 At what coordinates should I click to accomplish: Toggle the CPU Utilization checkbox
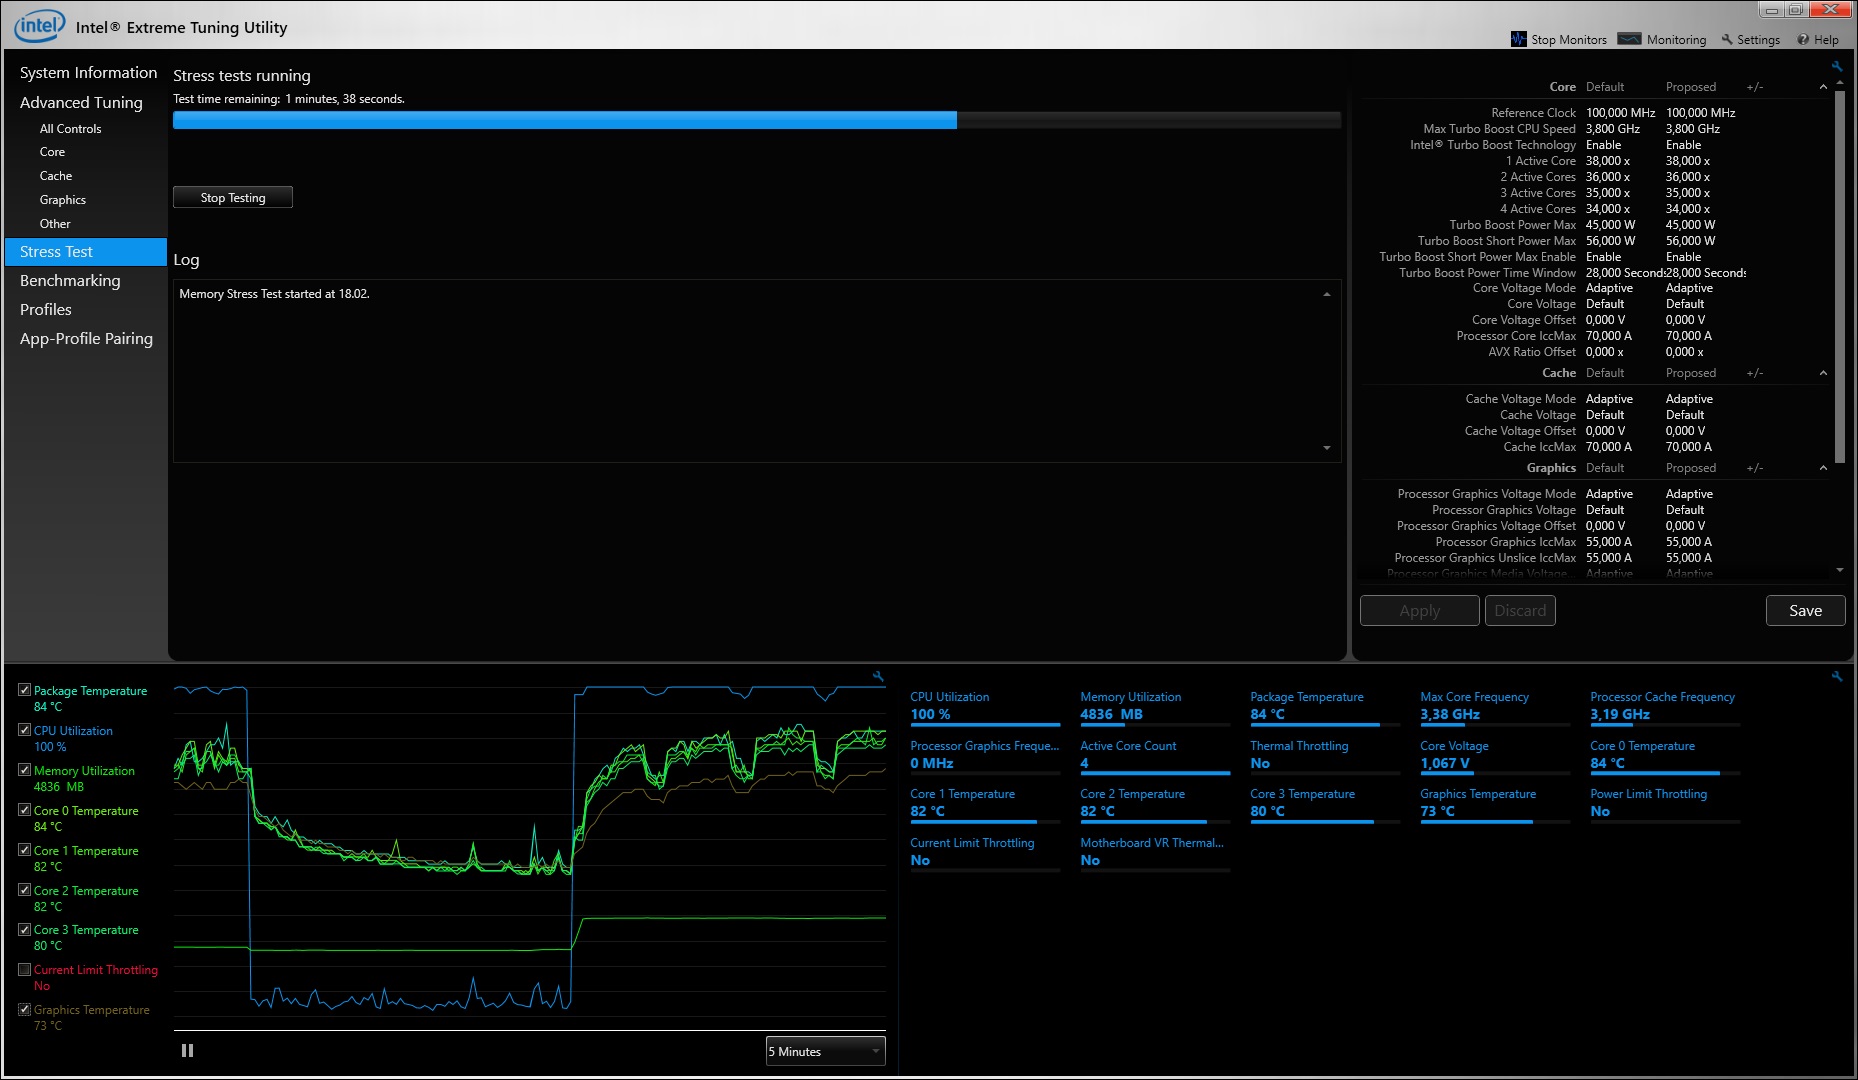pyautogui.click(x=25, y=730)
